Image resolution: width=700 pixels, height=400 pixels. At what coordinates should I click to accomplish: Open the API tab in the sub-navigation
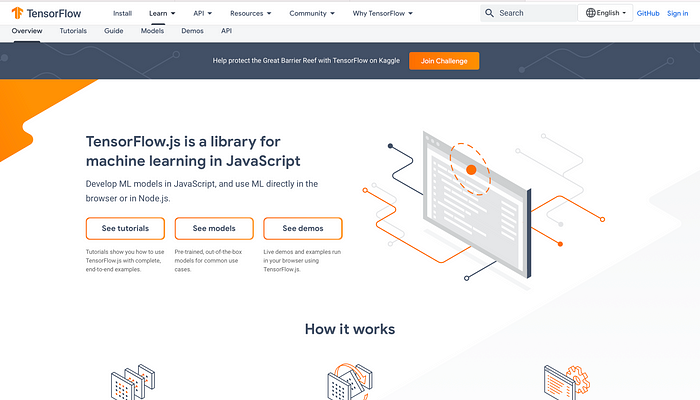pyautogui.click(x=226, y=31)
